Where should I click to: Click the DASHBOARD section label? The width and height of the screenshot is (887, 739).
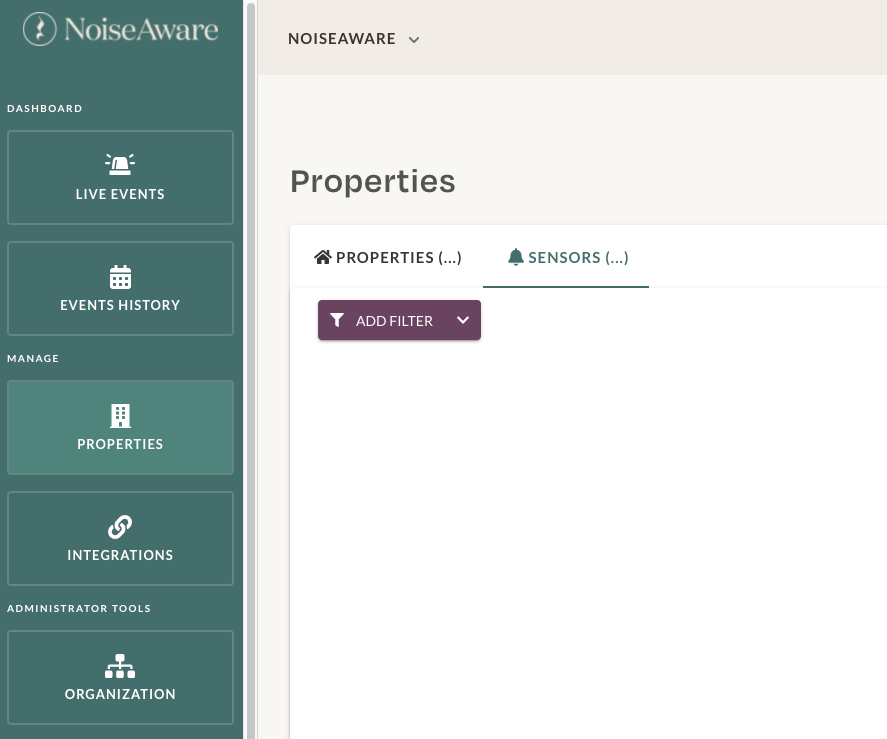click(45, 108)
